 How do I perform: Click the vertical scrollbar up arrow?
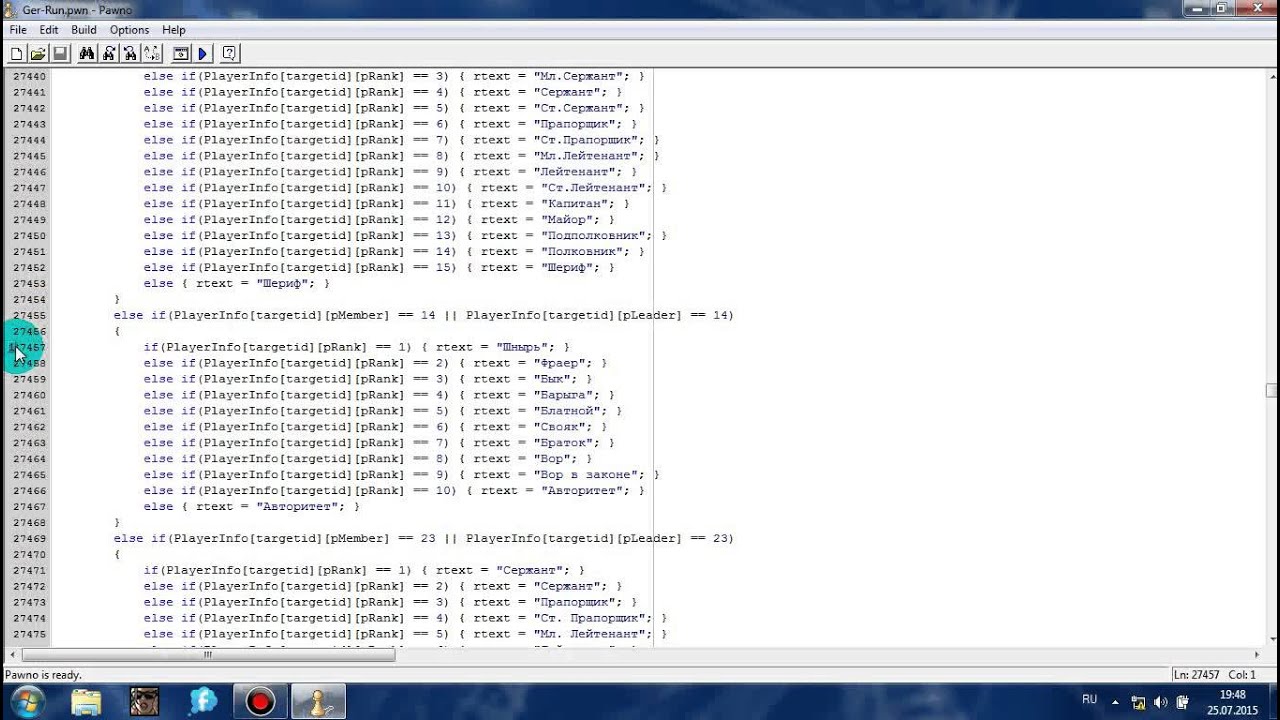1271,75
